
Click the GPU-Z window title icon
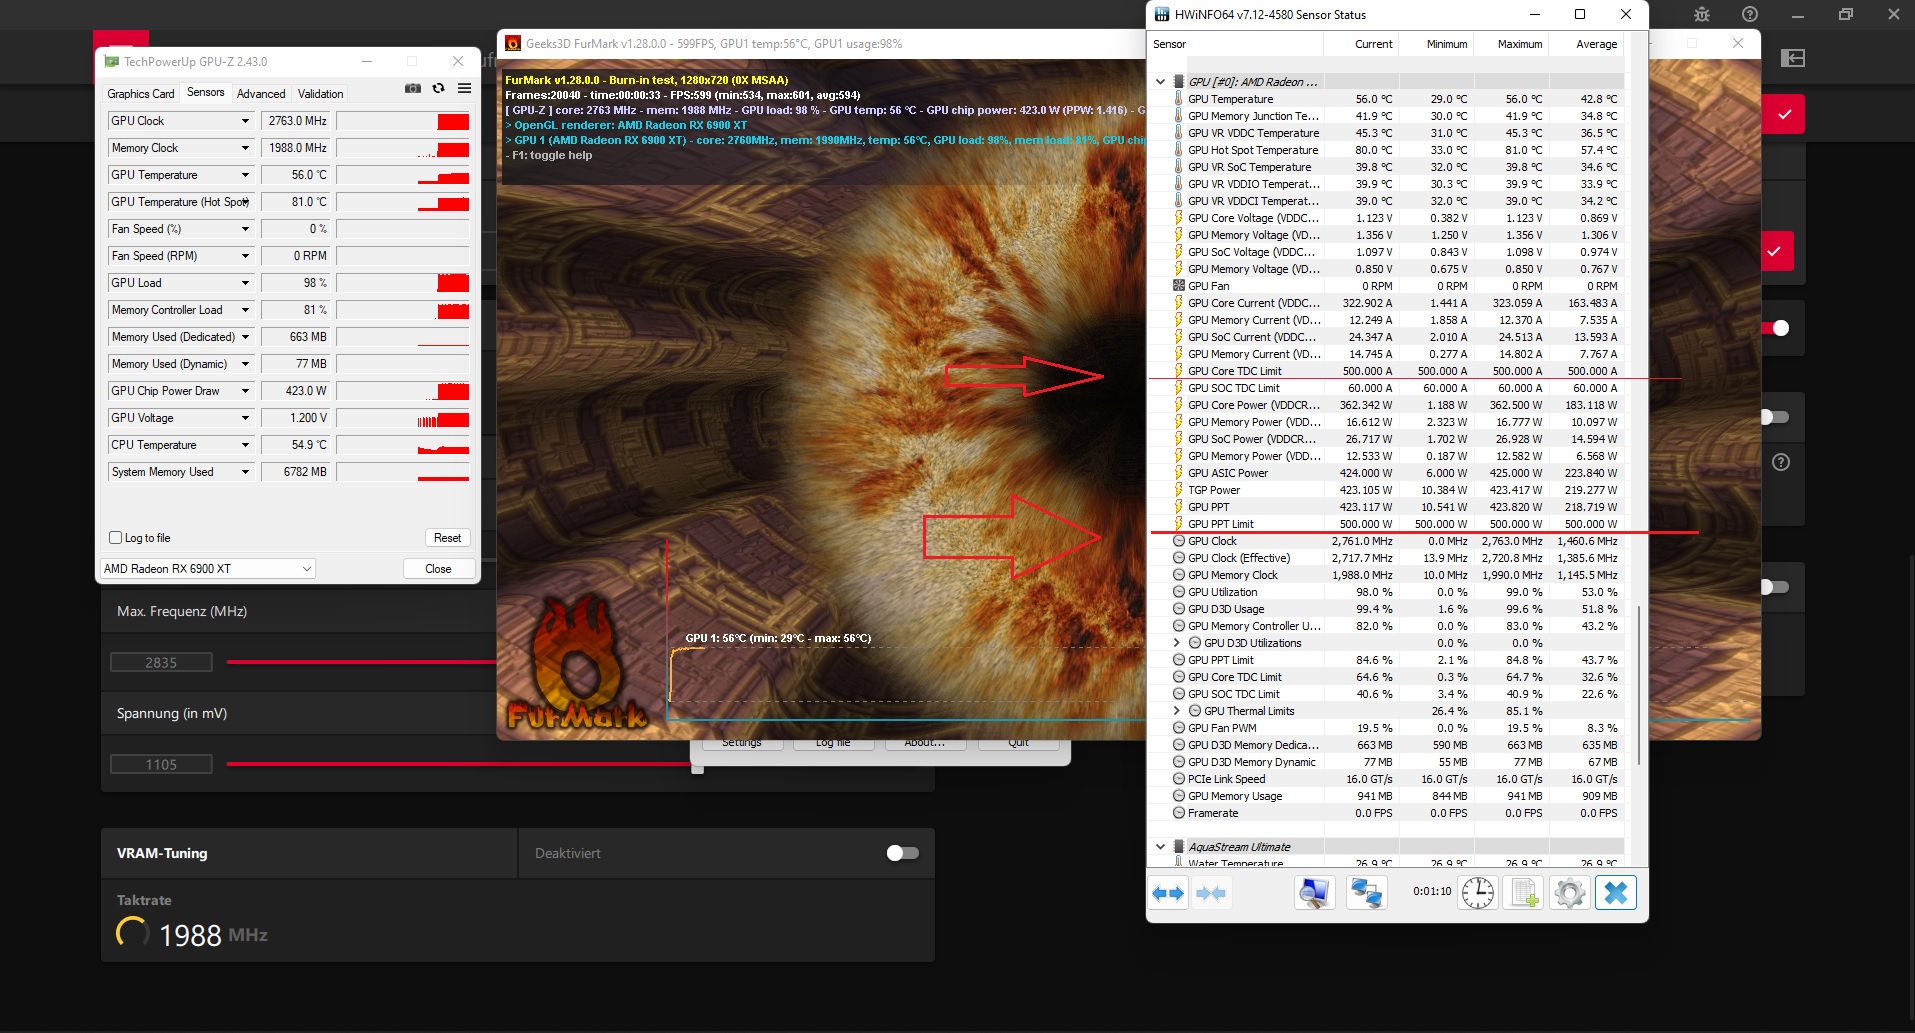click(x=112, y=61)
